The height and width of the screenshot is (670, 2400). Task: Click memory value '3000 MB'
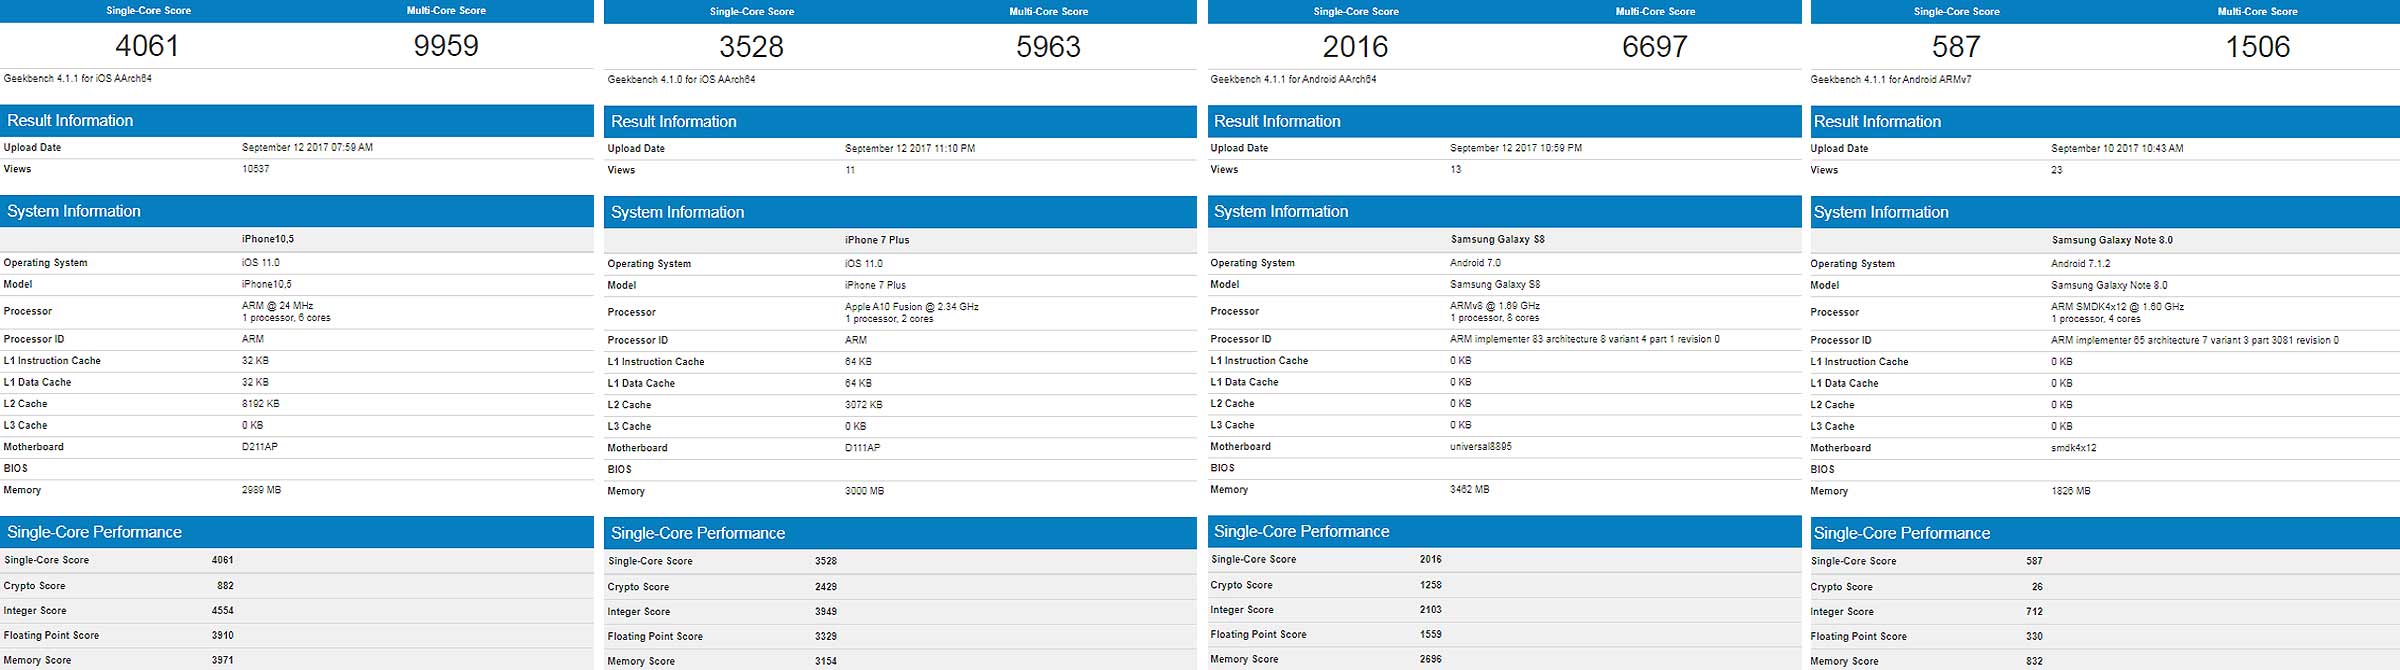tap(864, 491)
